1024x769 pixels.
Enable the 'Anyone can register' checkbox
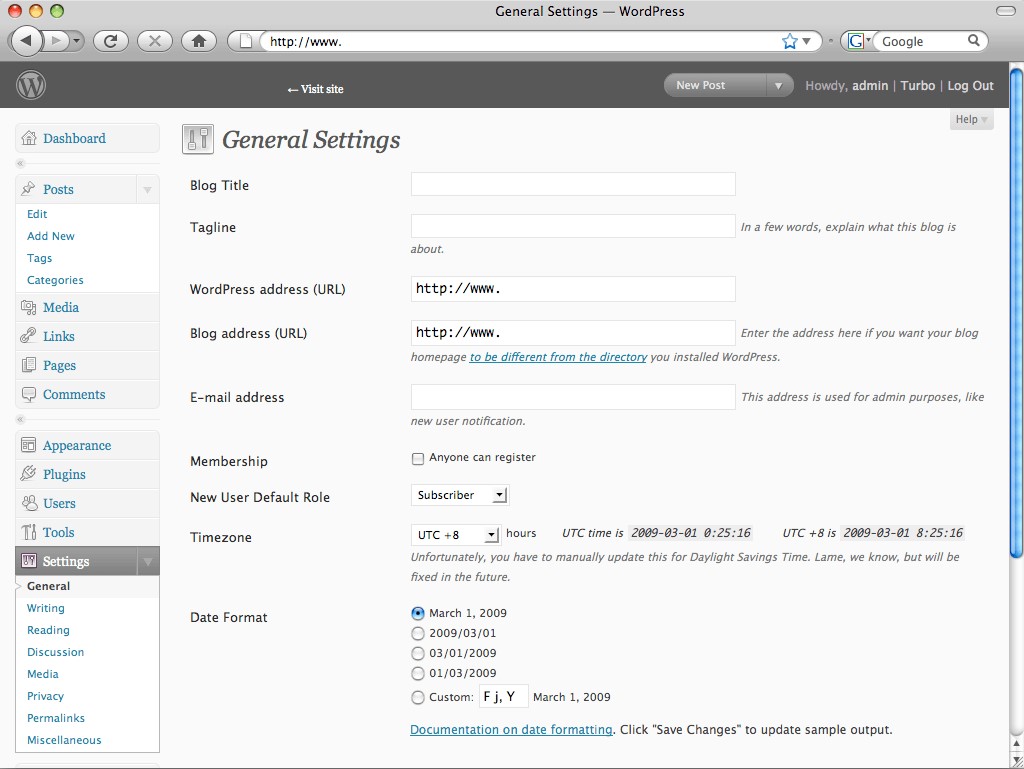coord(418,459)
